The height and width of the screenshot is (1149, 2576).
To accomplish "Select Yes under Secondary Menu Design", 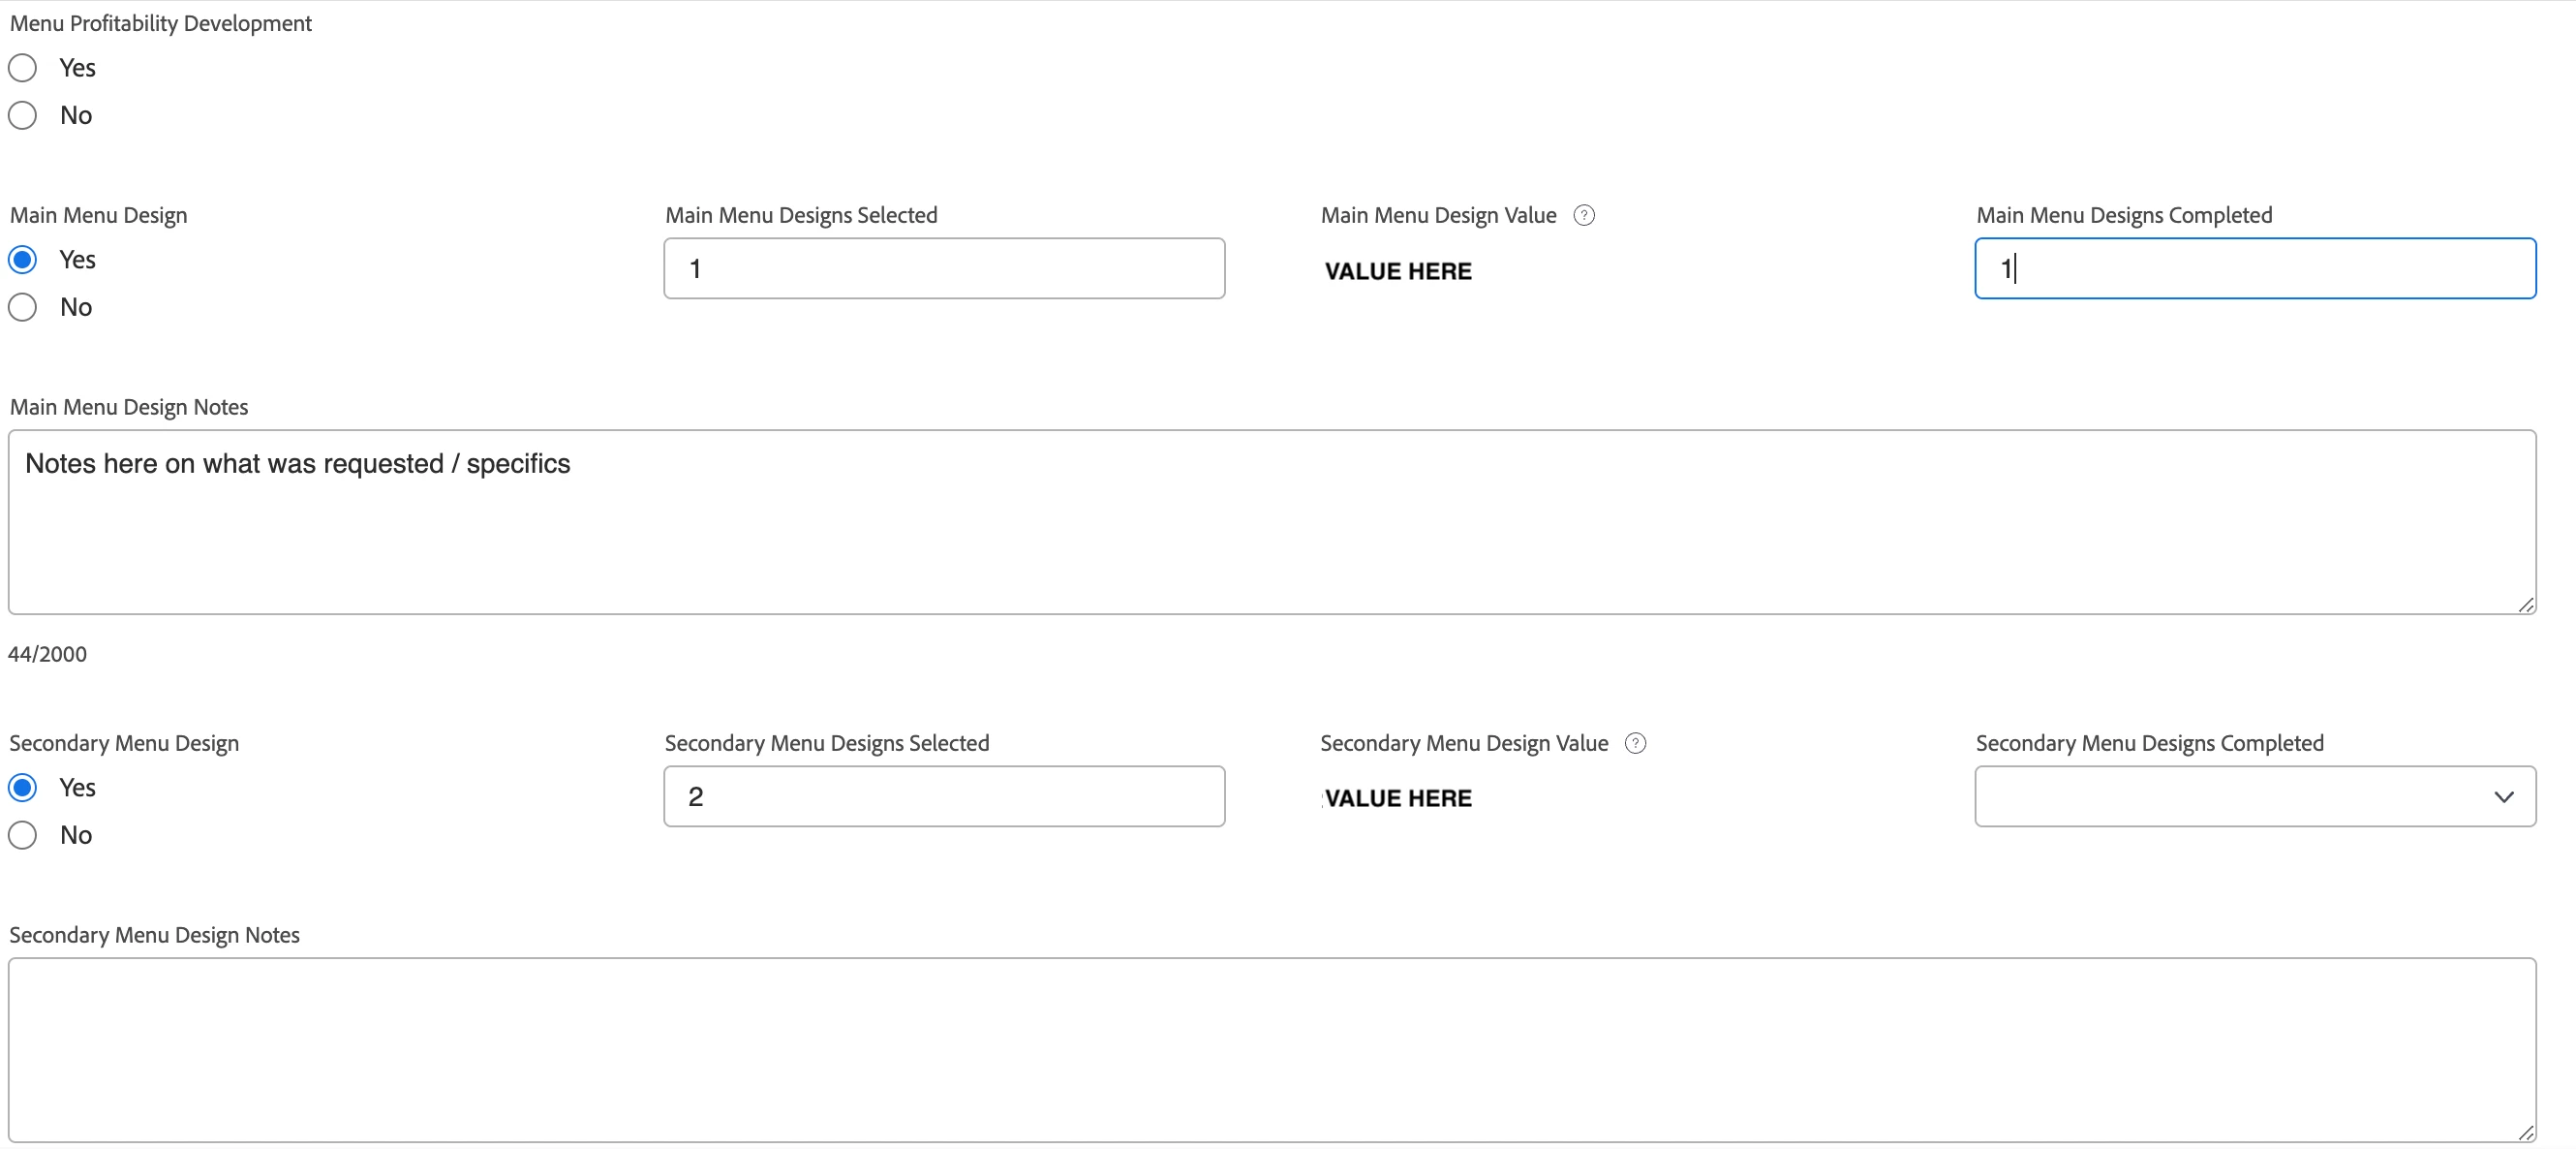I will pos(23,788).
